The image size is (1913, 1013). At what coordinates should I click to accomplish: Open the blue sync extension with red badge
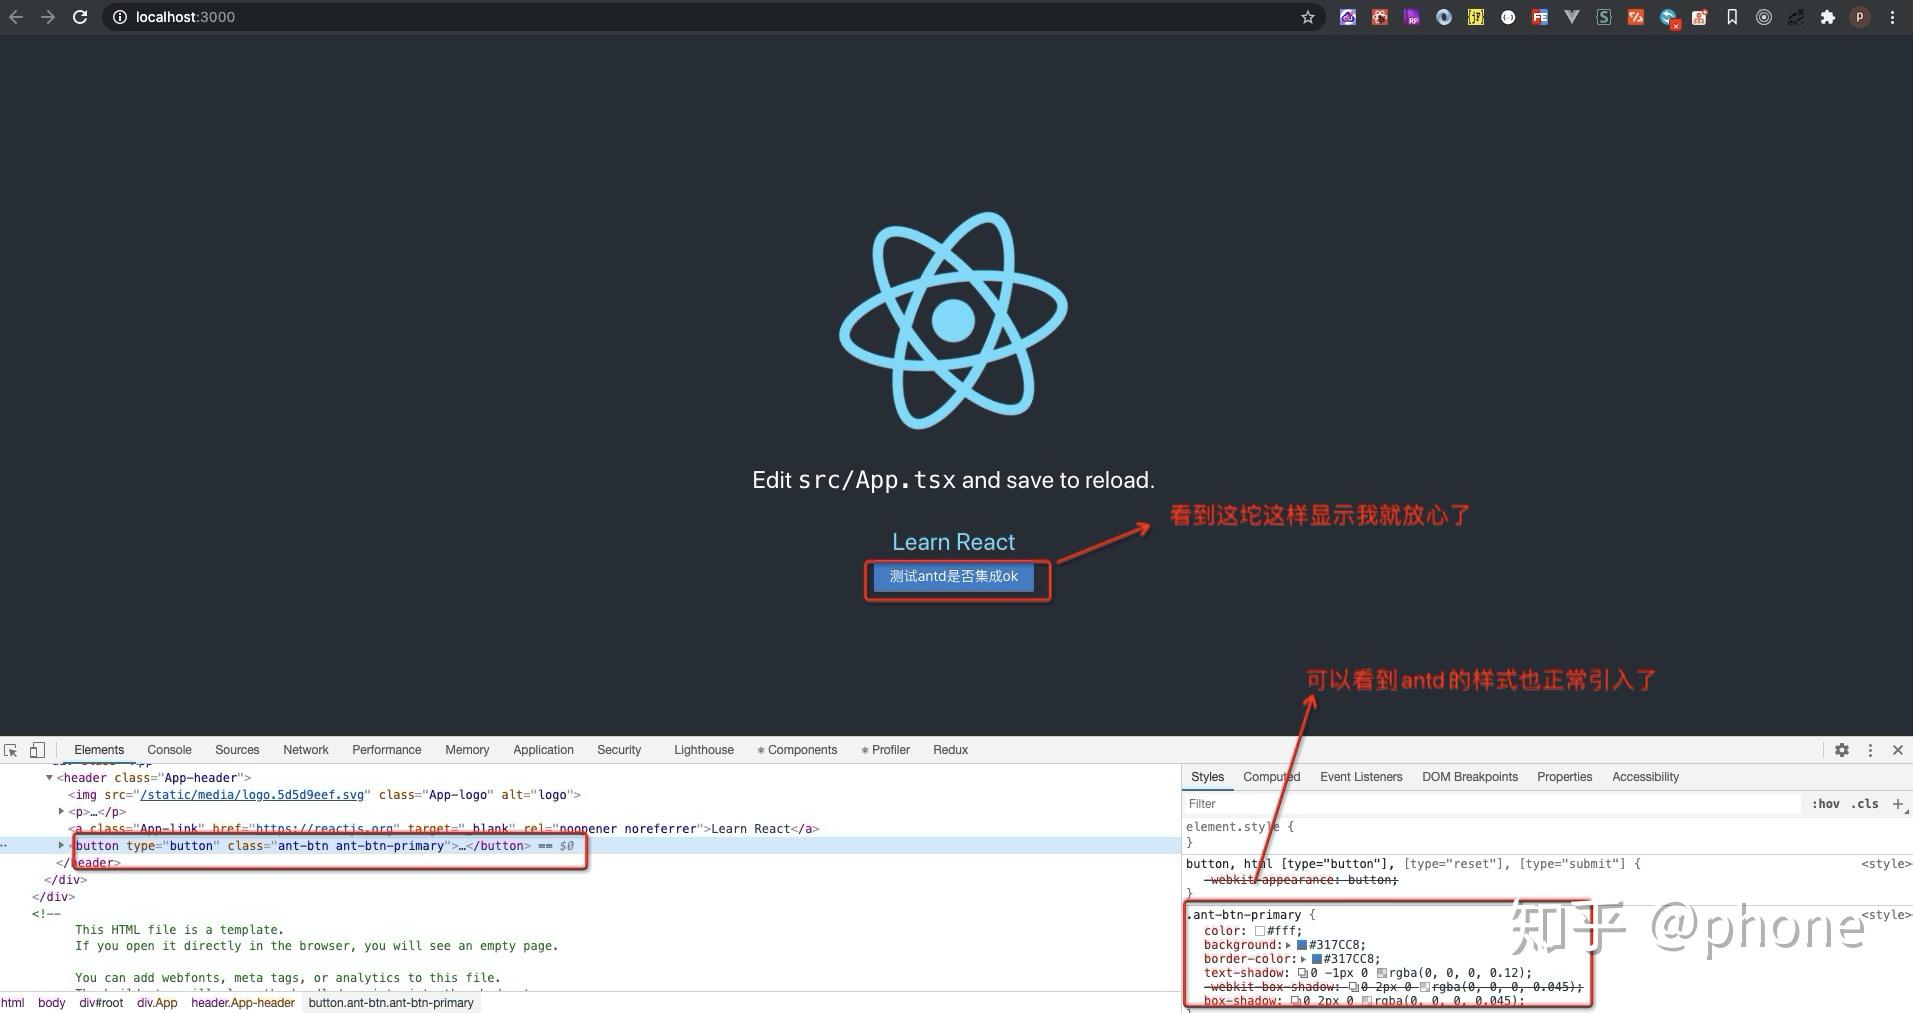(1668, 18)
